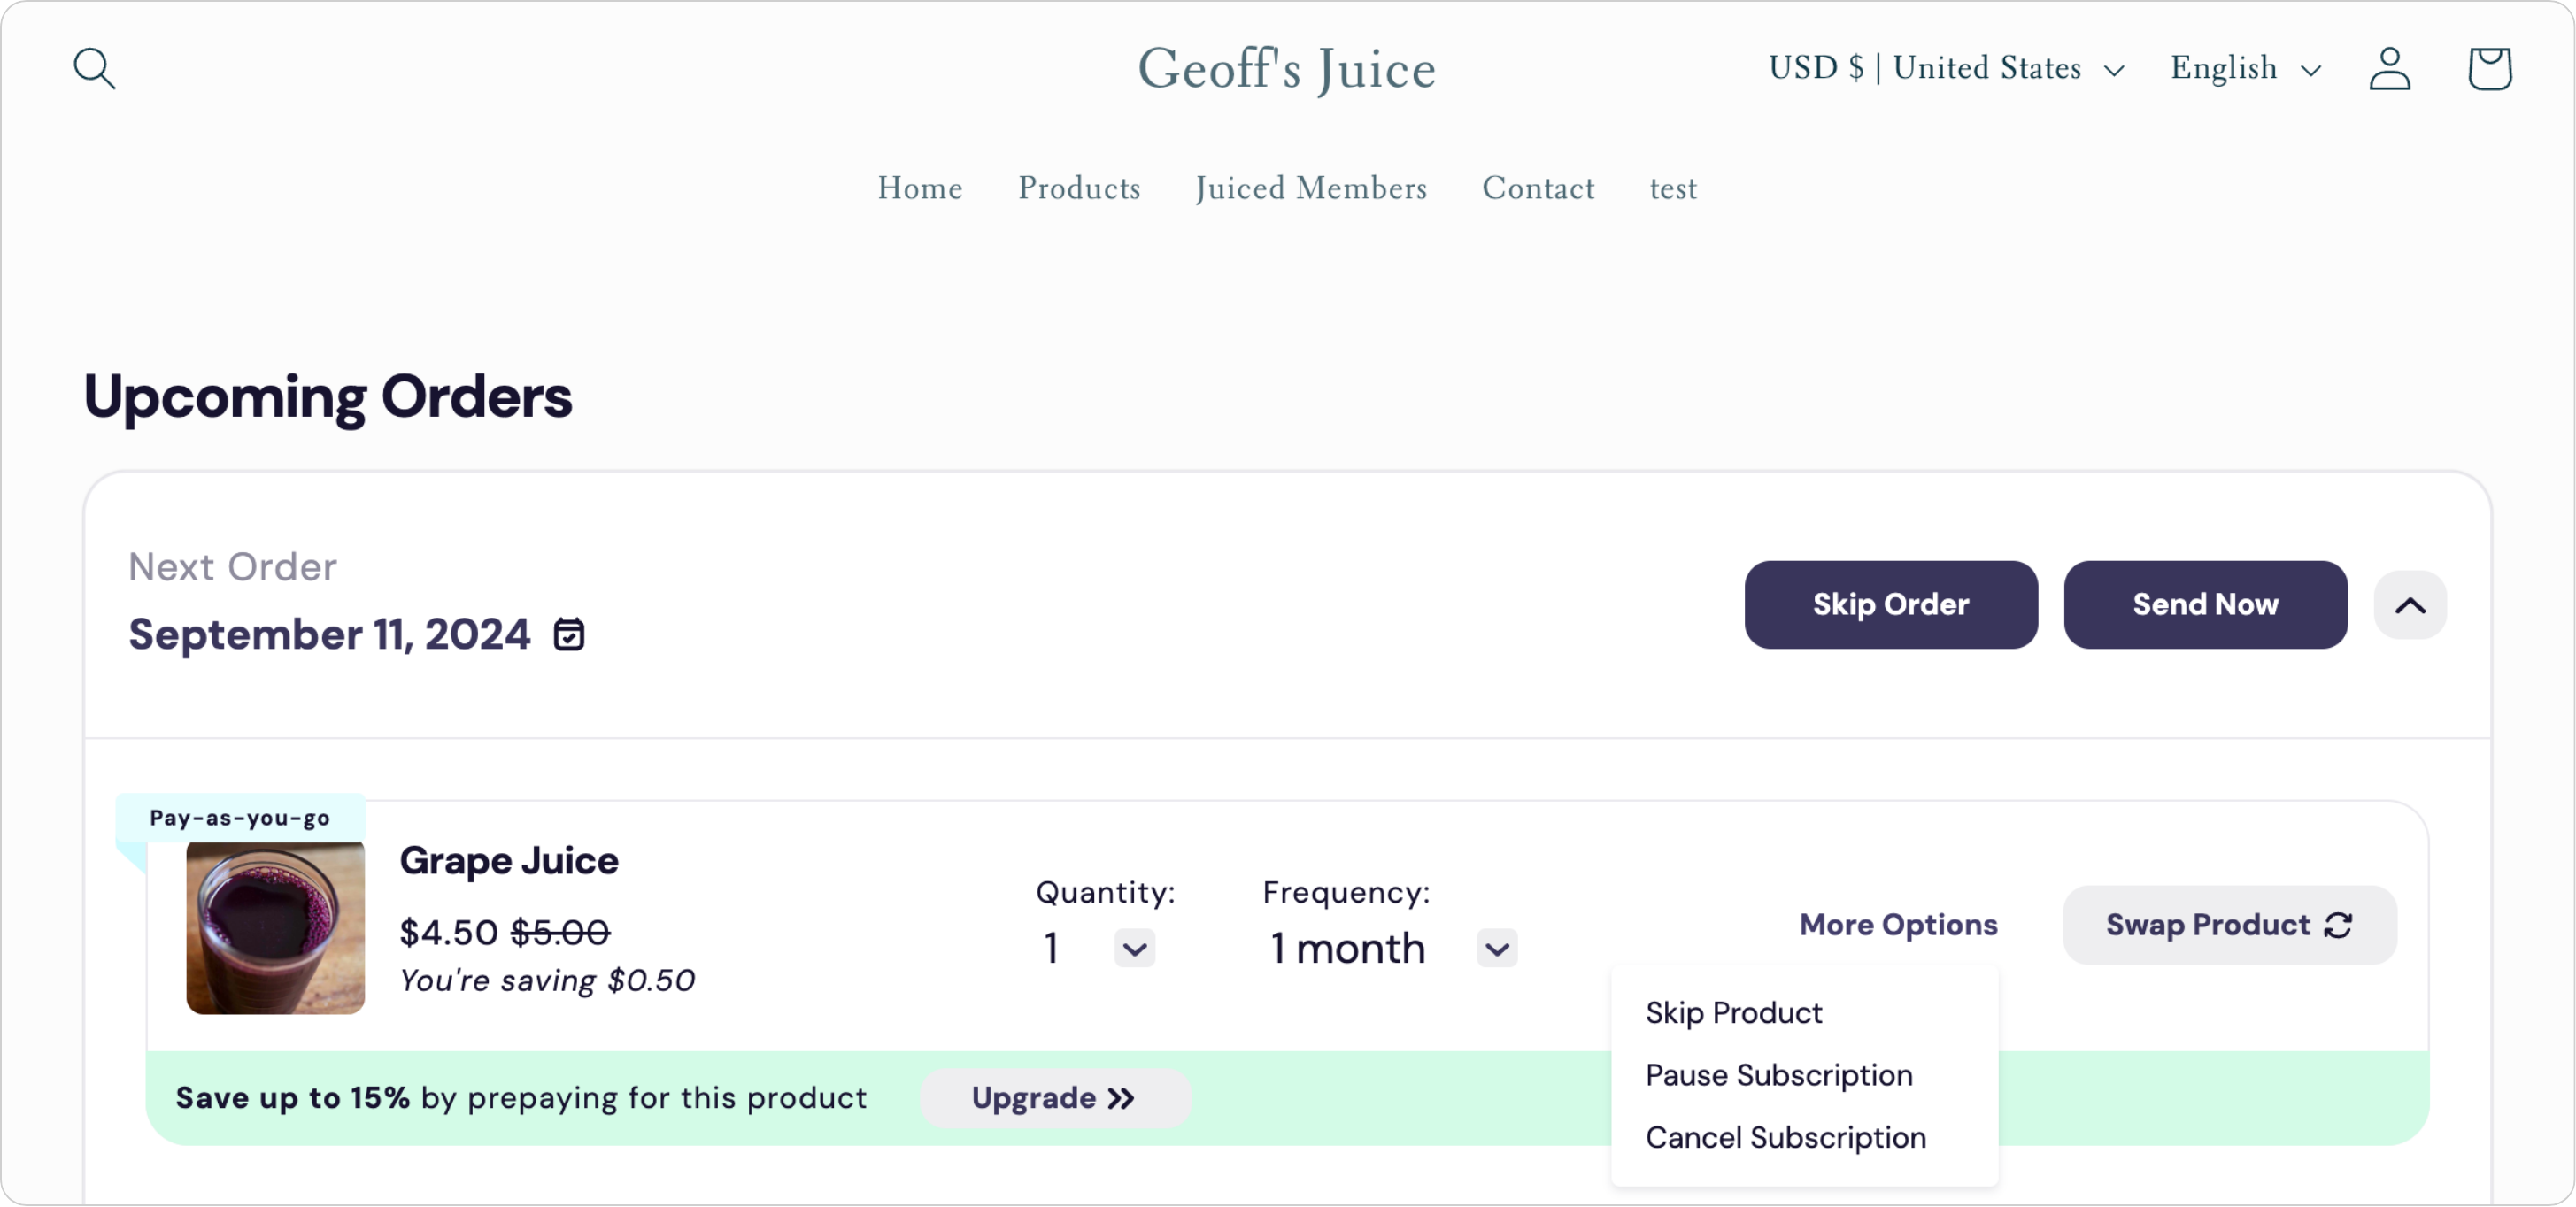Expand the English language selector
The image size is (2576, 1207).
coord(2245,68)
